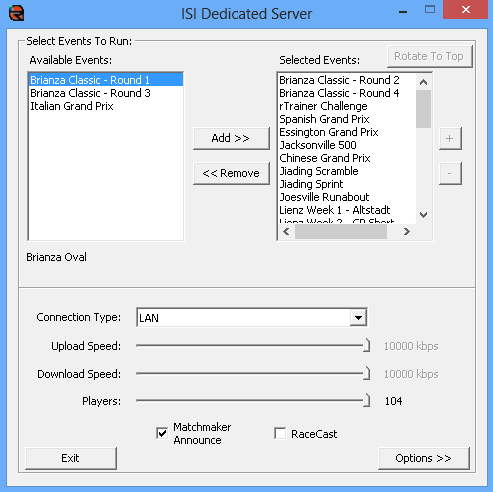Click the ISI app icon in title bar
This screenshot has height=492, width=493.
click(16, 13)
